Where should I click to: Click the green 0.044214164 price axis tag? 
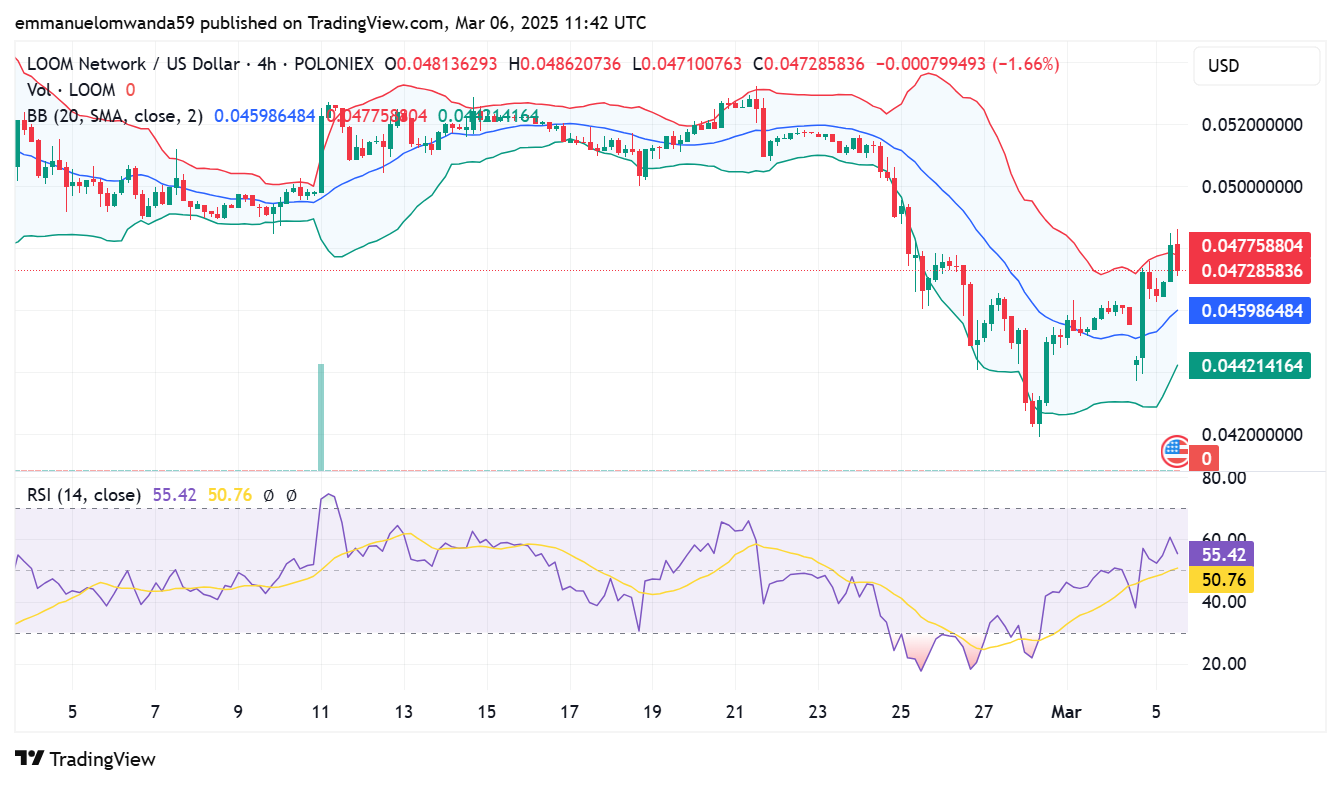[1252, 366]
